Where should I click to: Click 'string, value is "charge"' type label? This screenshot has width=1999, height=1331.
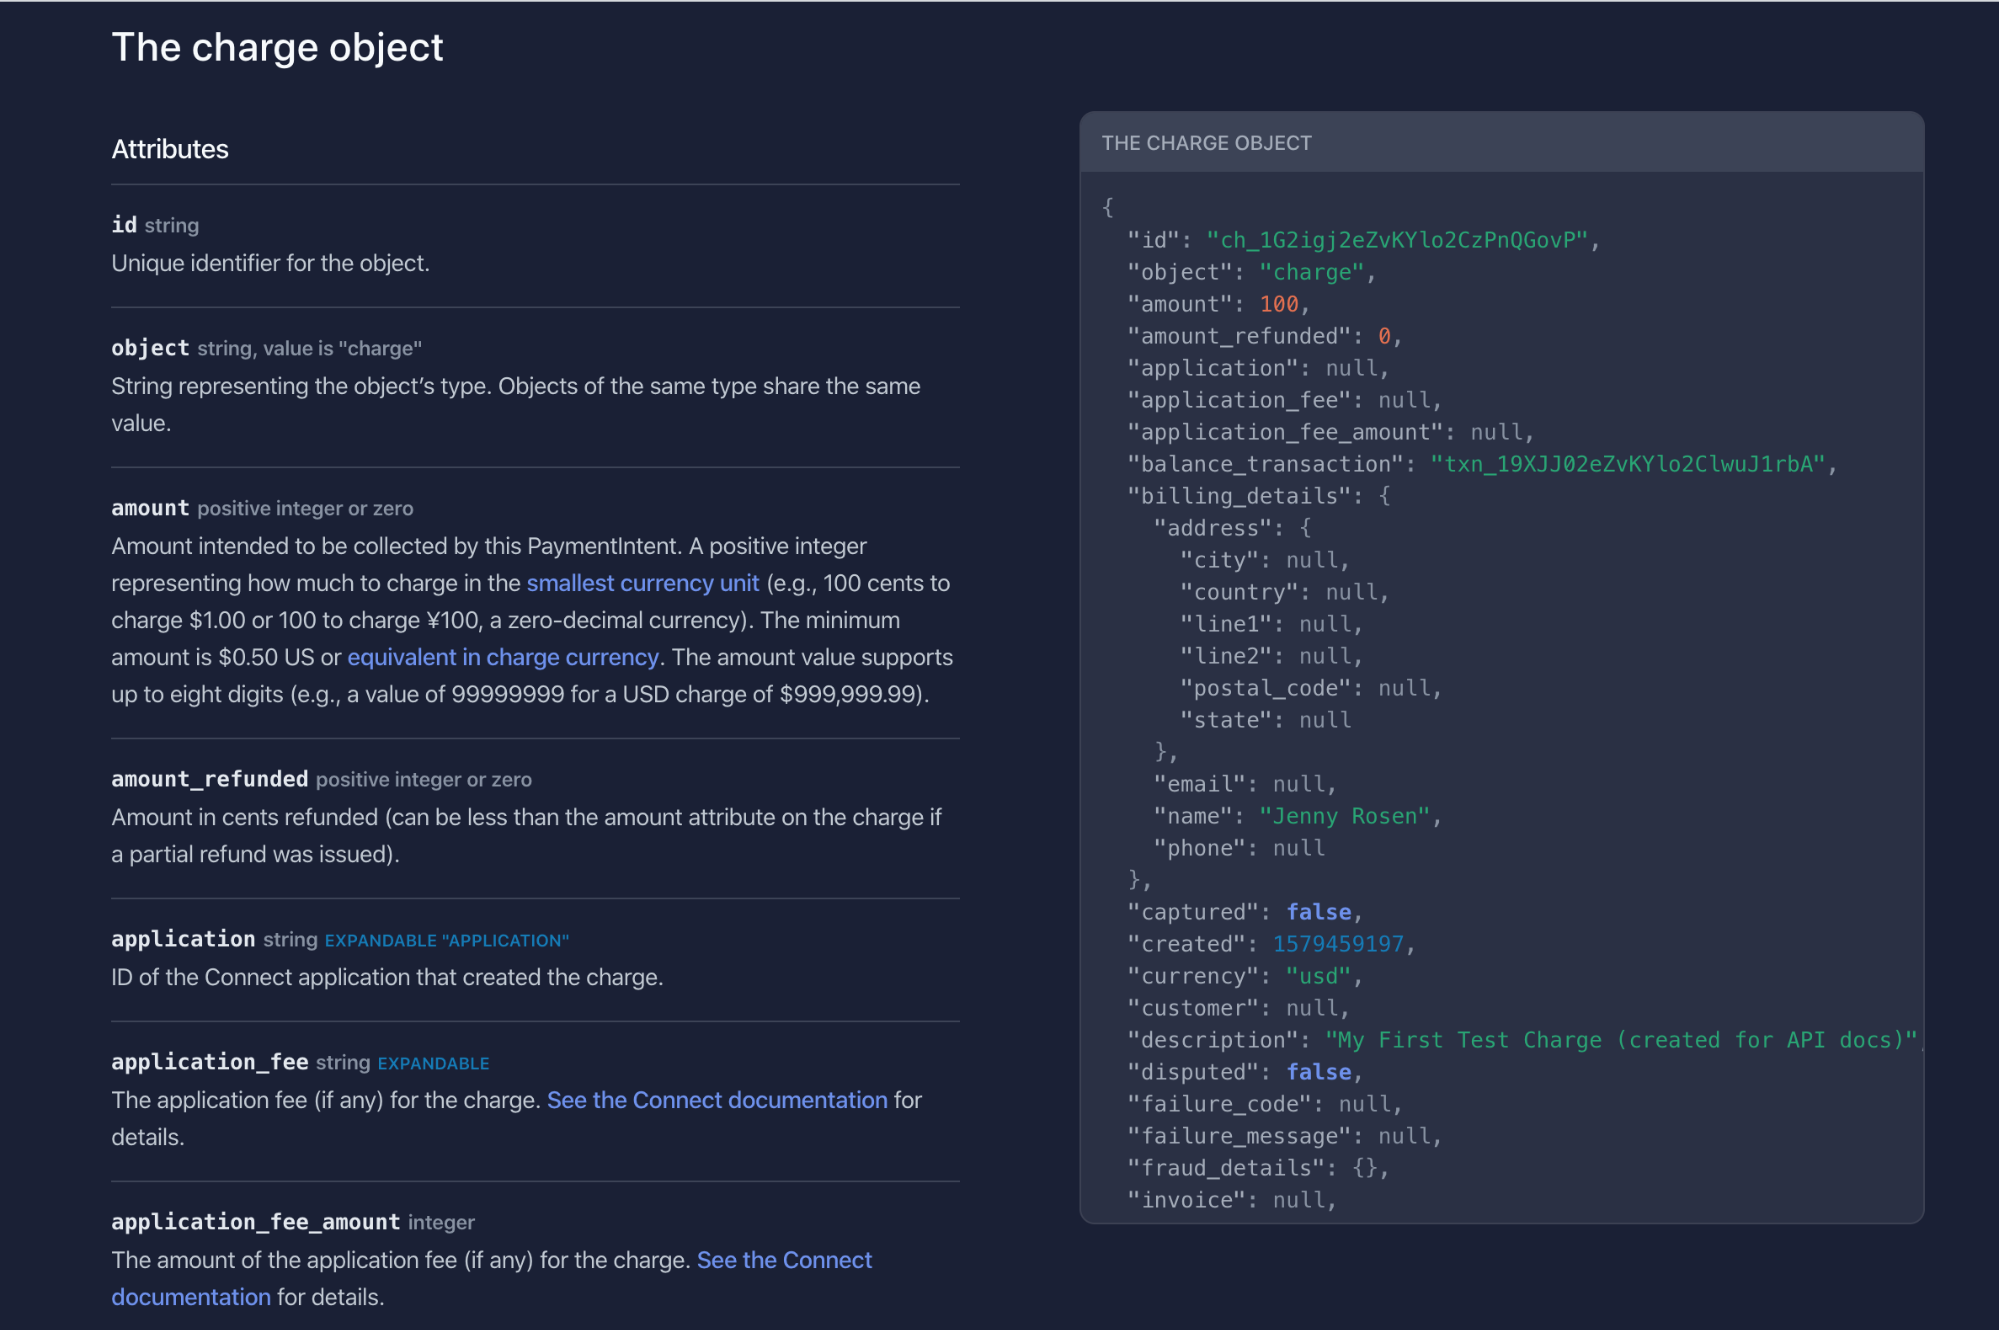309,349
